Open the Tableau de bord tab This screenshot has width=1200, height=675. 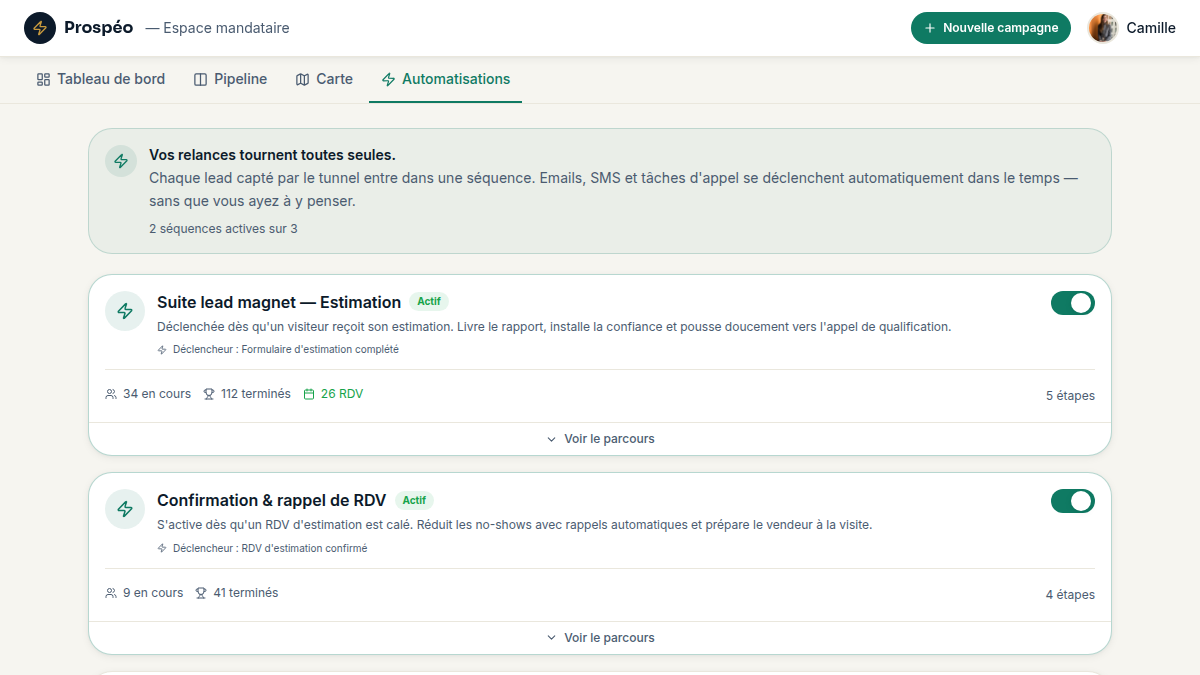[x=100, y=79]
